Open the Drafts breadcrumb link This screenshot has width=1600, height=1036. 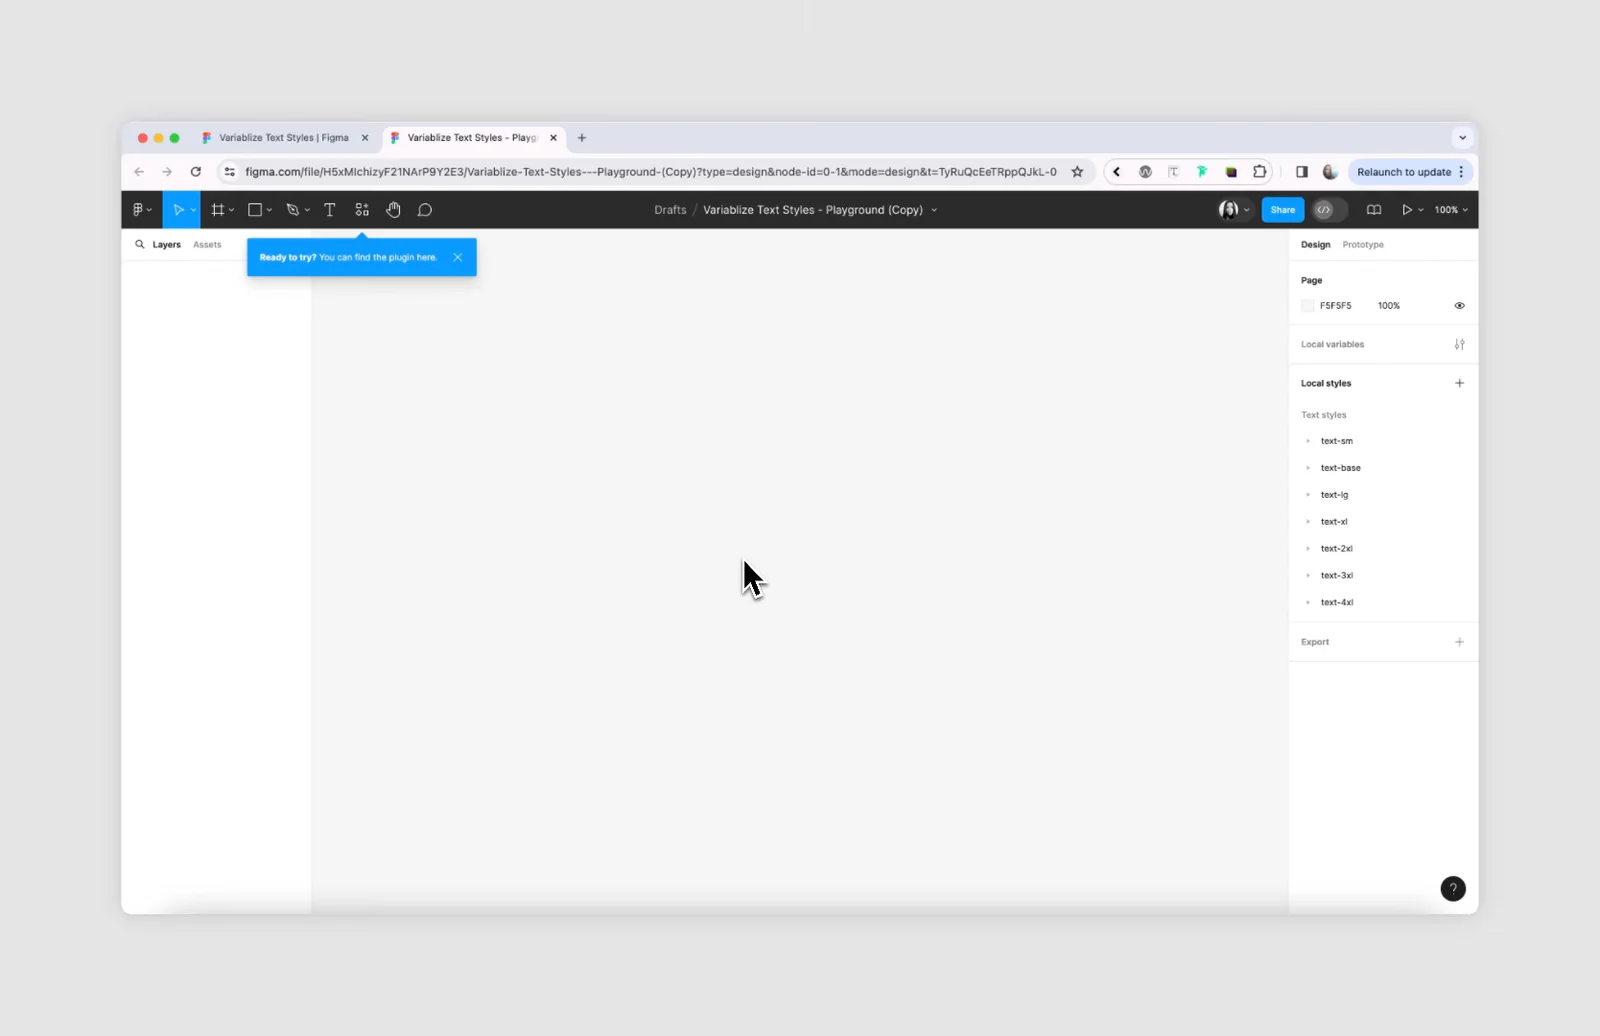point(670,210)
